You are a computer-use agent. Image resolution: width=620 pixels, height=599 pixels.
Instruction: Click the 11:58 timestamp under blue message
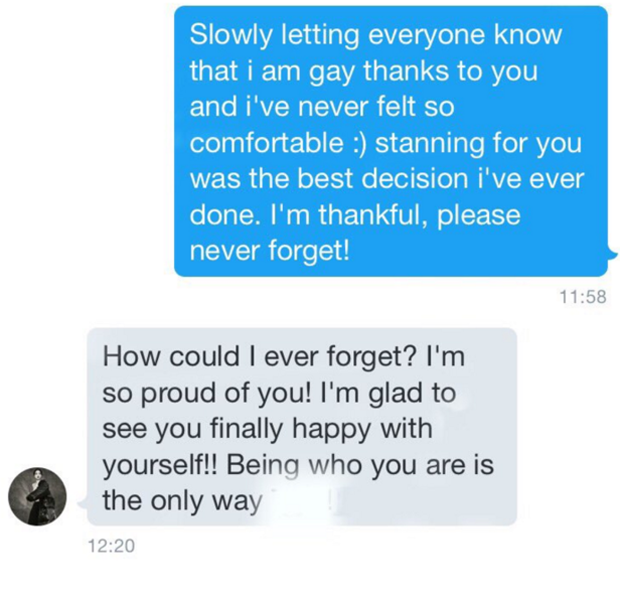point(583,297)
